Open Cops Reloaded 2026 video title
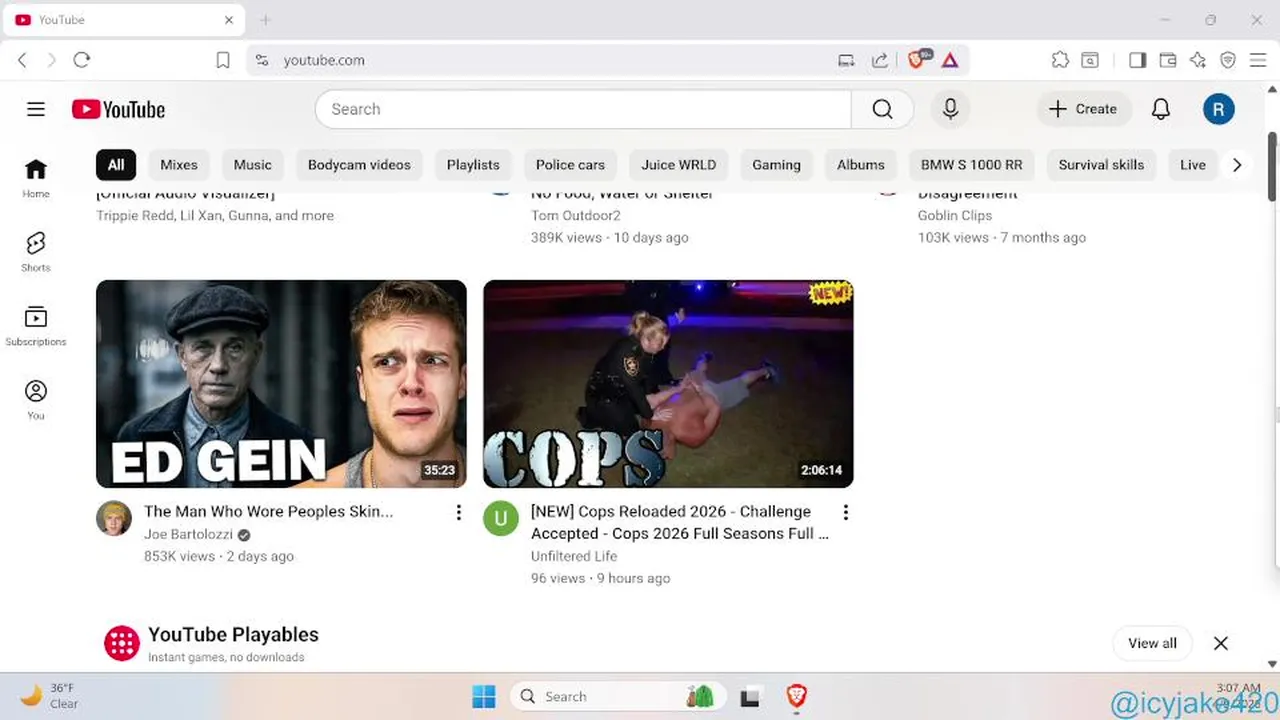The image size is (1280, 720). [x=679, y=522]
